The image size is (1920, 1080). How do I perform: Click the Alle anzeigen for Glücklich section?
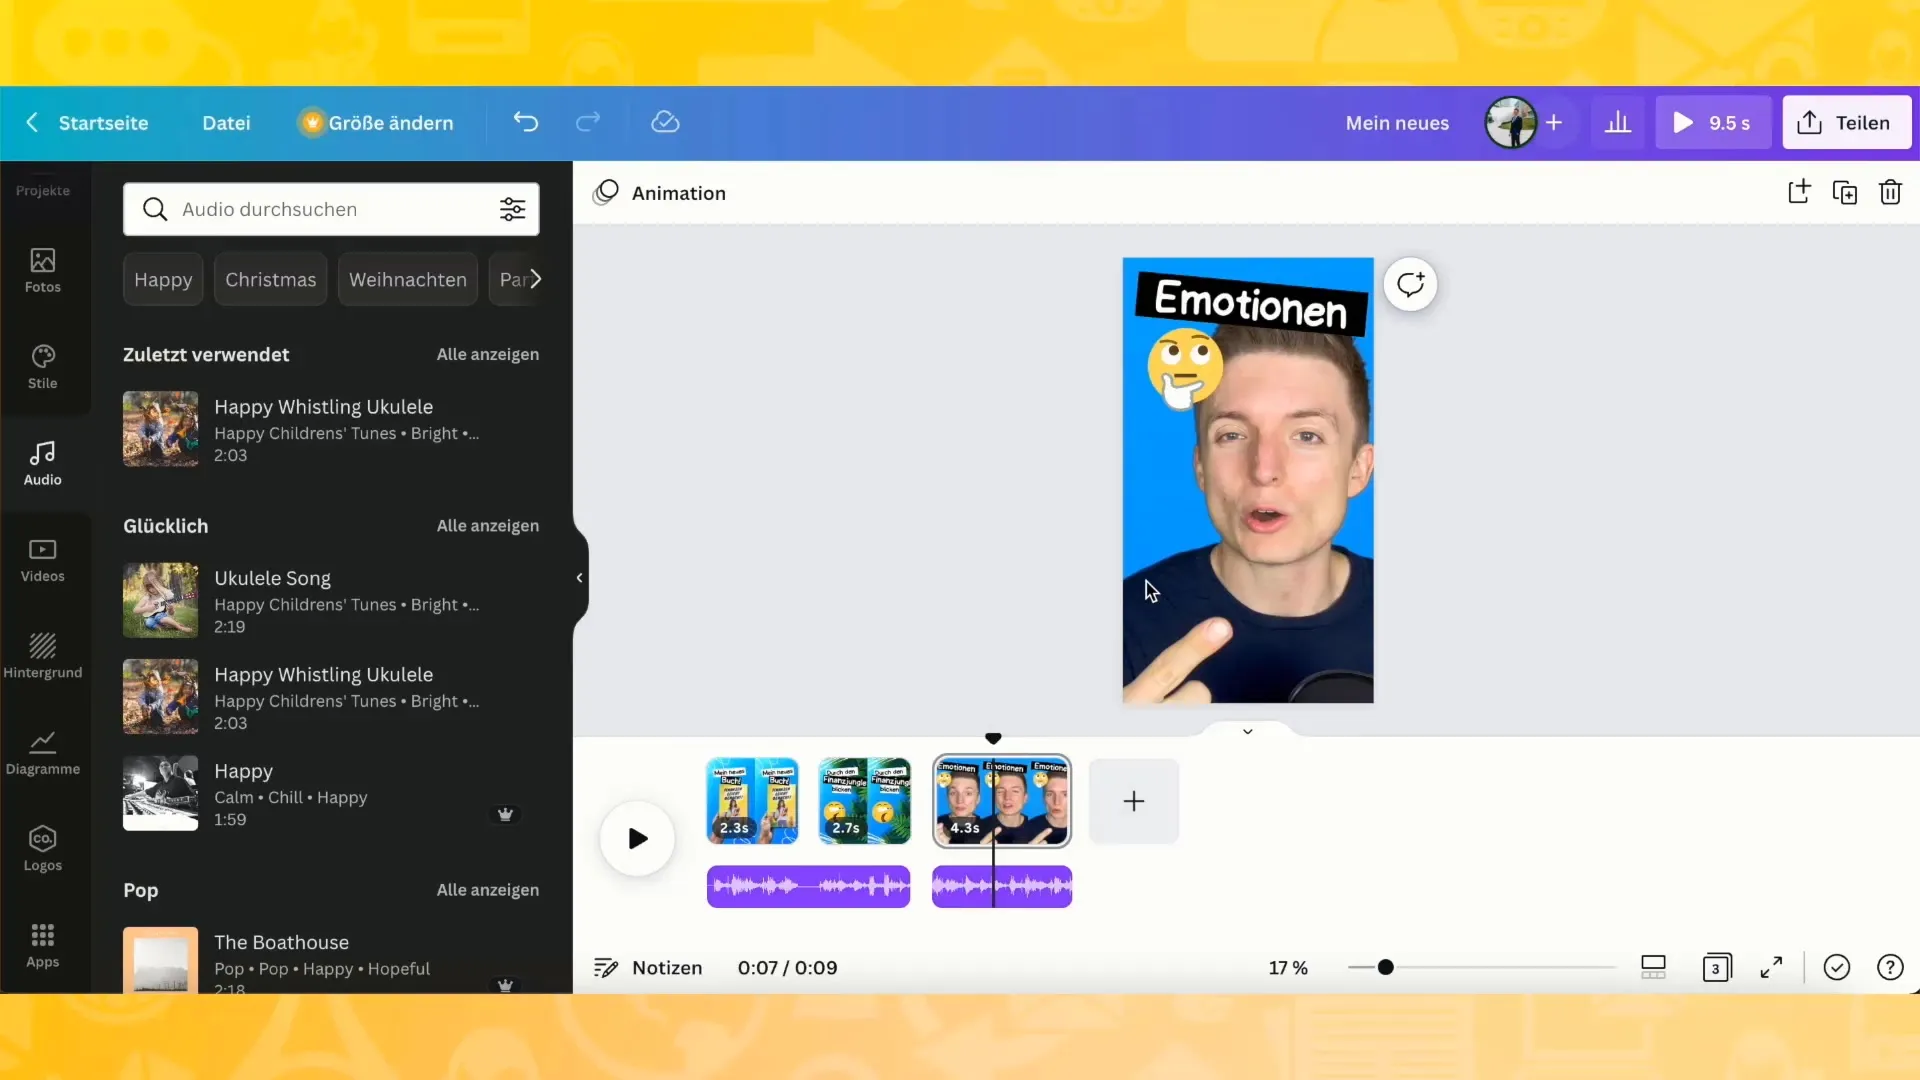click(488, 525)
